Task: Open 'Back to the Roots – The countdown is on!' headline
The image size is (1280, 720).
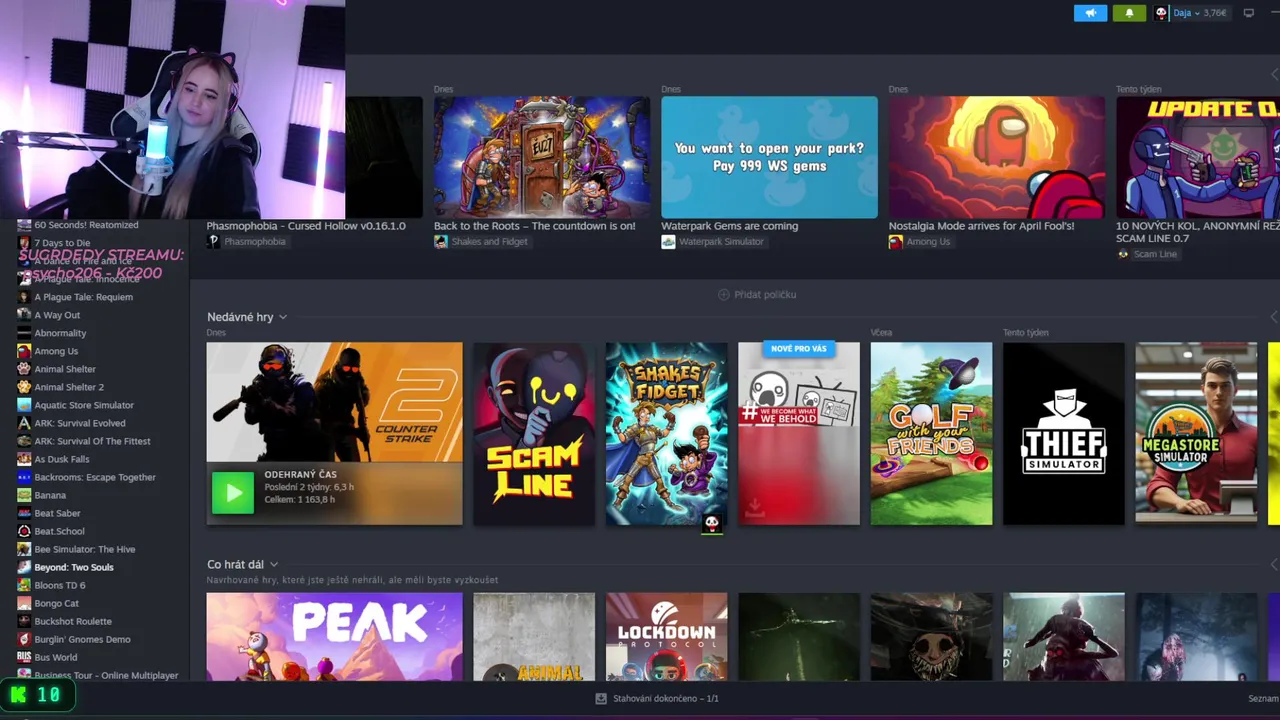Action: [x=535, y=226]
